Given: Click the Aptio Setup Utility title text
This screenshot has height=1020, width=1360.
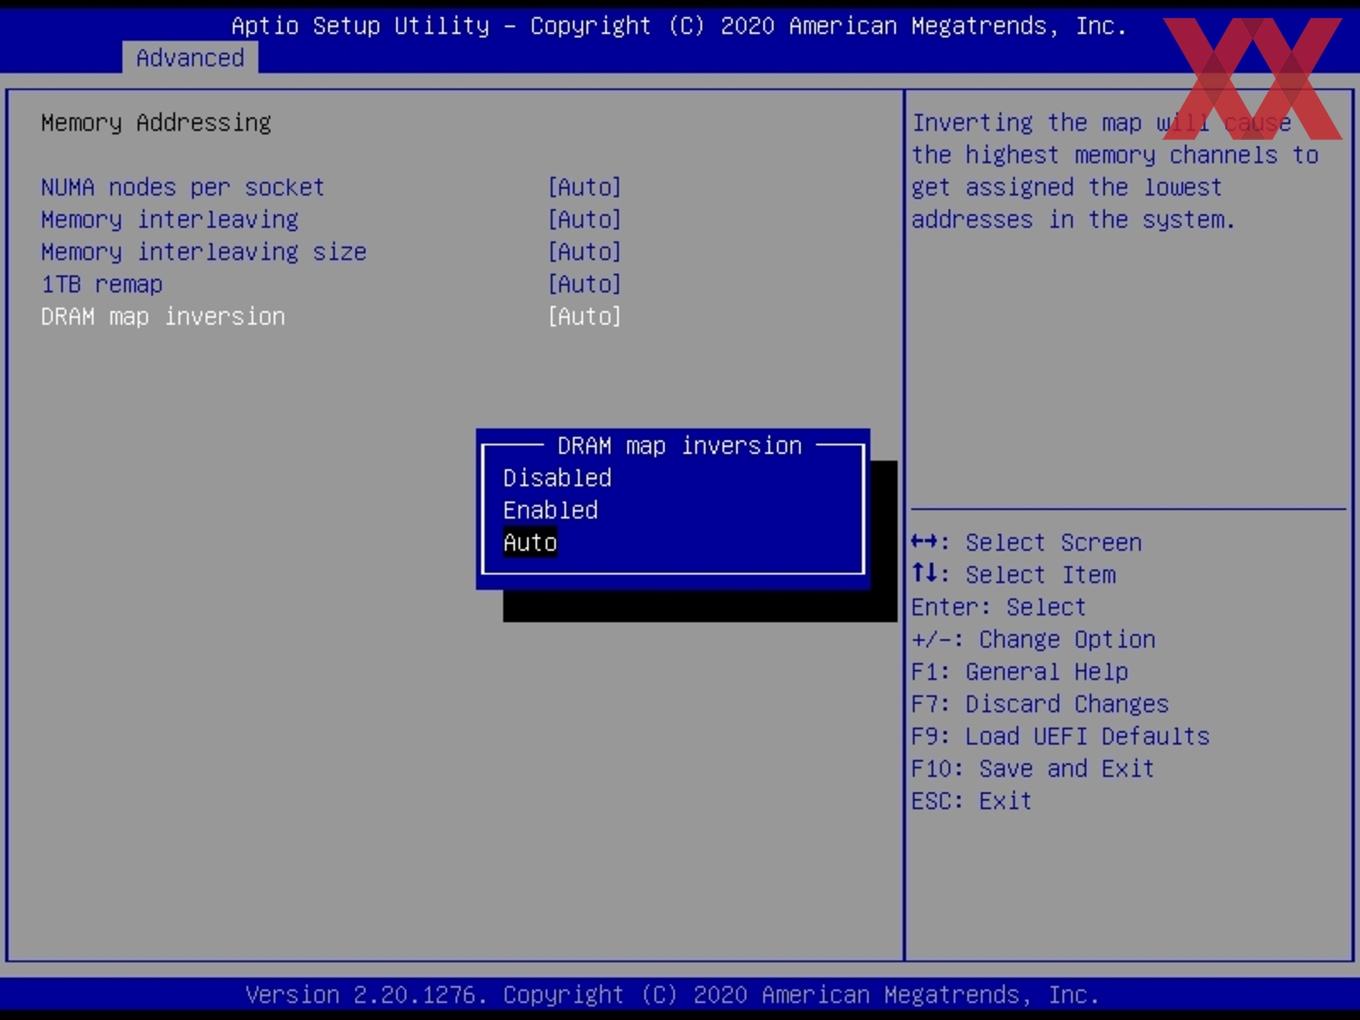Looking at the screenshot, I should coord(679,26).
